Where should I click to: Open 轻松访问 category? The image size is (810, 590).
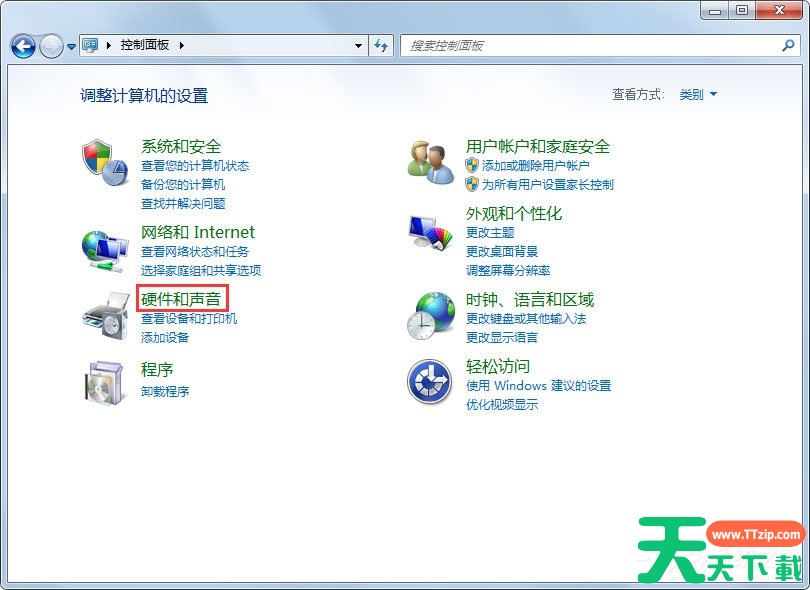coord(498,366)
